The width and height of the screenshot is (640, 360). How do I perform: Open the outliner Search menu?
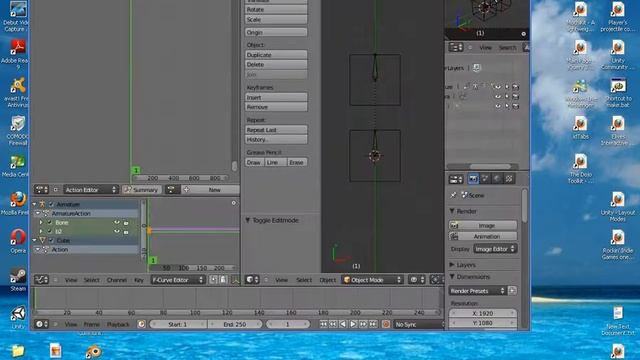(x=507, y=47)
